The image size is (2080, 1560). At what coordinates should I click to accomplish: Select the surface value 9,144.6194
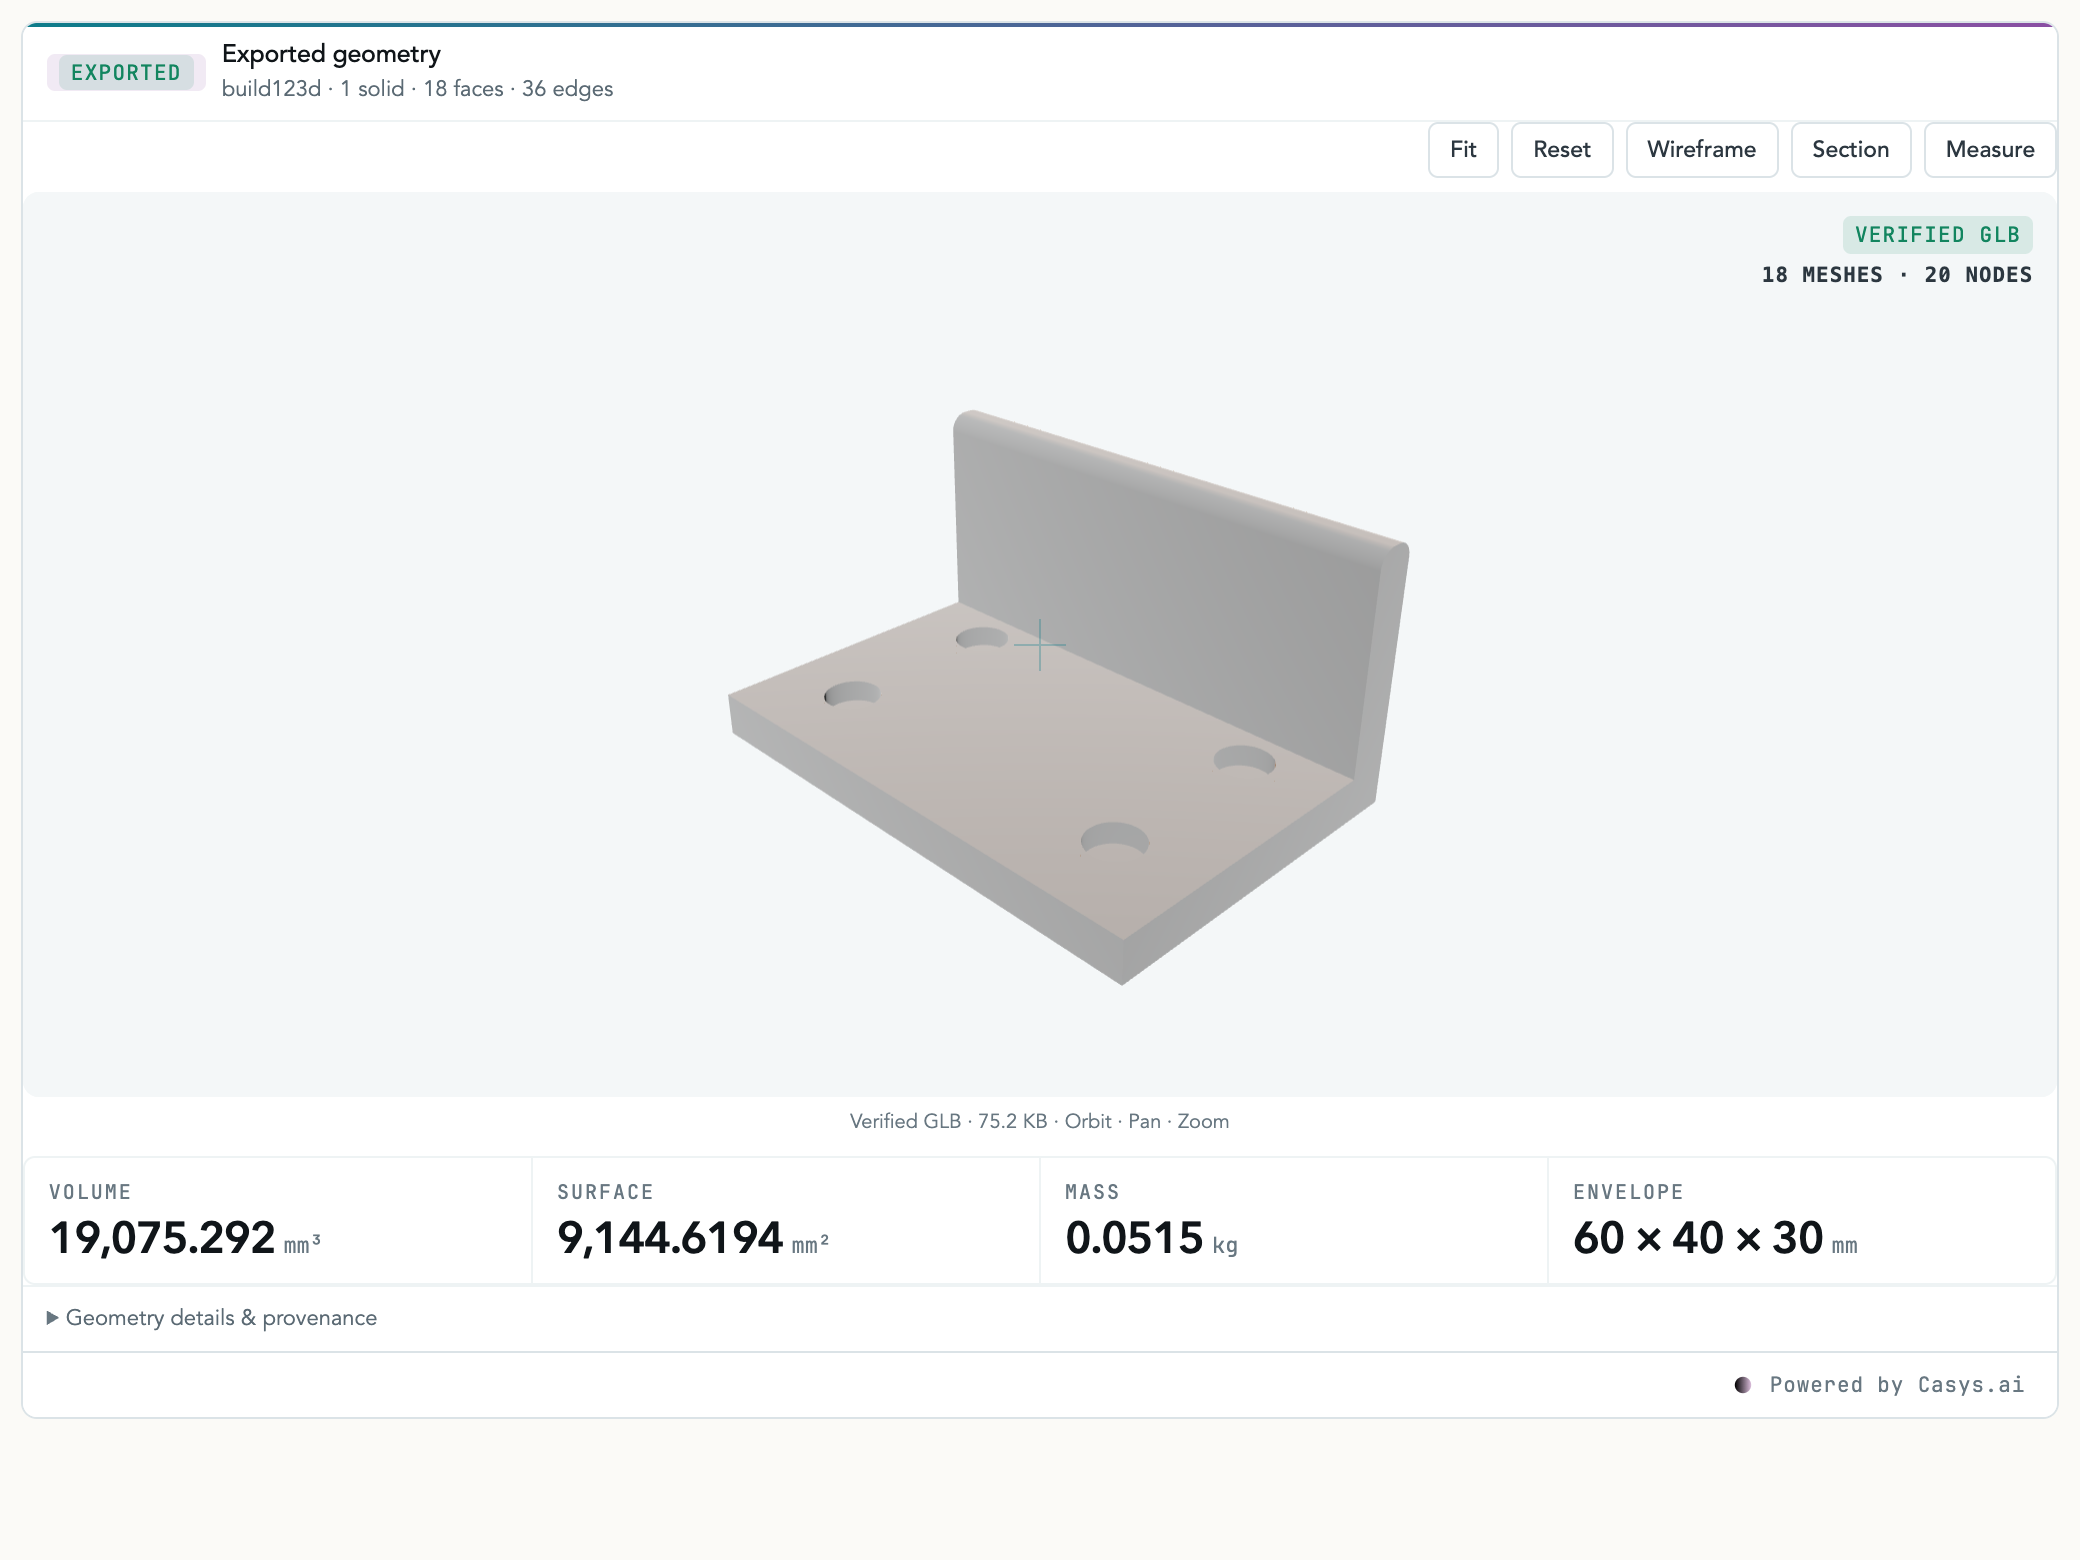(x=670, y=1238)
